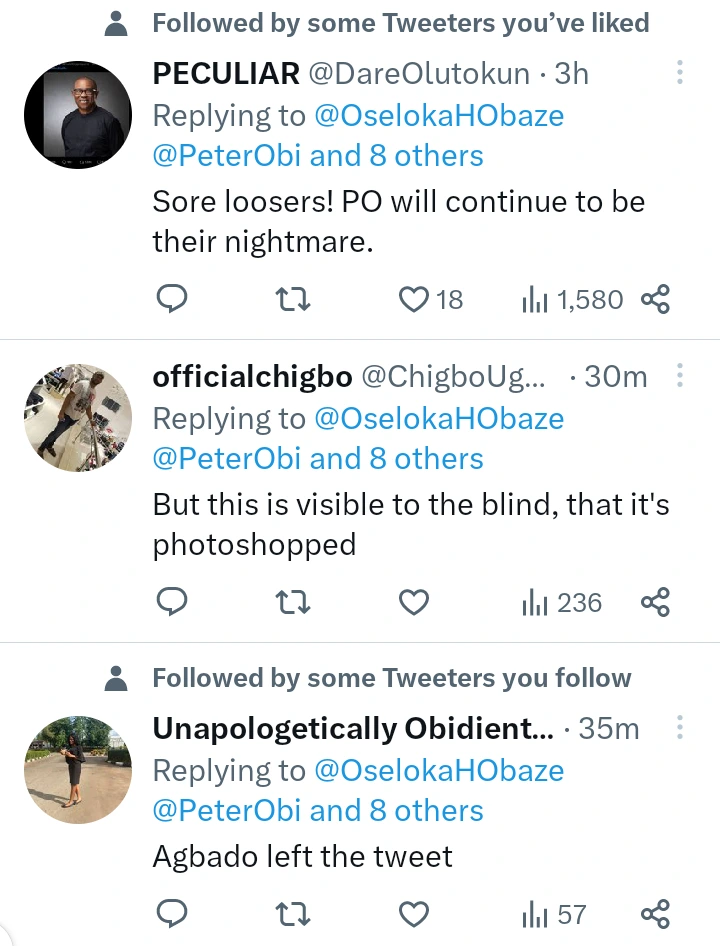Reply to 'Agbado left the tweet'
Screen dimensions: 720x946
[x=173, y=914]
